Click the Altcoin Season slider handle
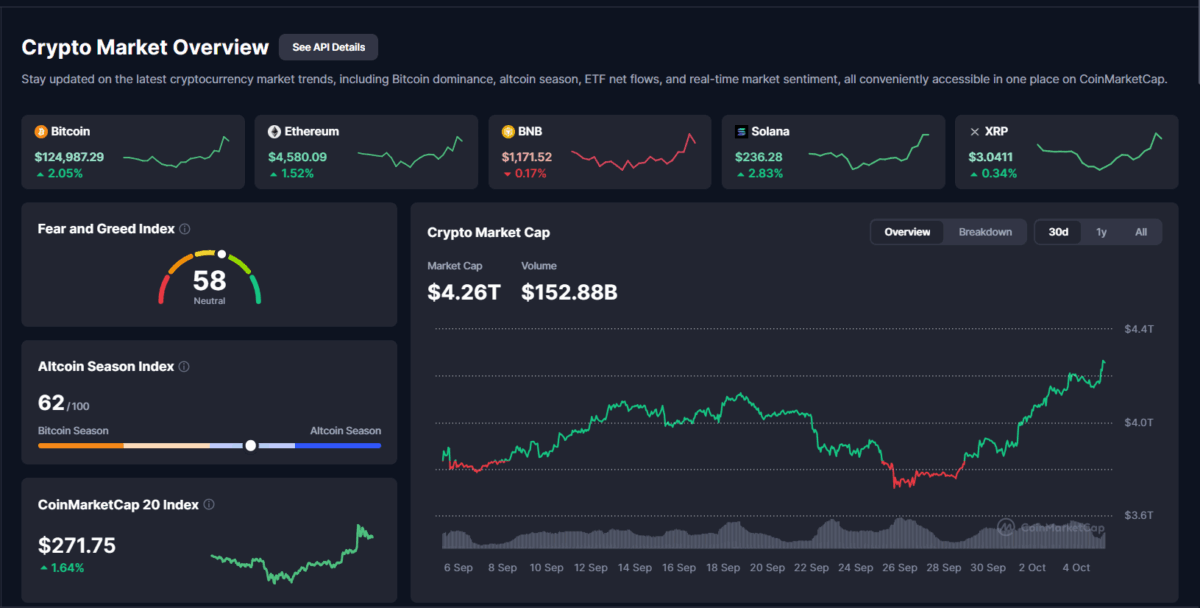This screenshot has height=608, width=1200. 250,446
